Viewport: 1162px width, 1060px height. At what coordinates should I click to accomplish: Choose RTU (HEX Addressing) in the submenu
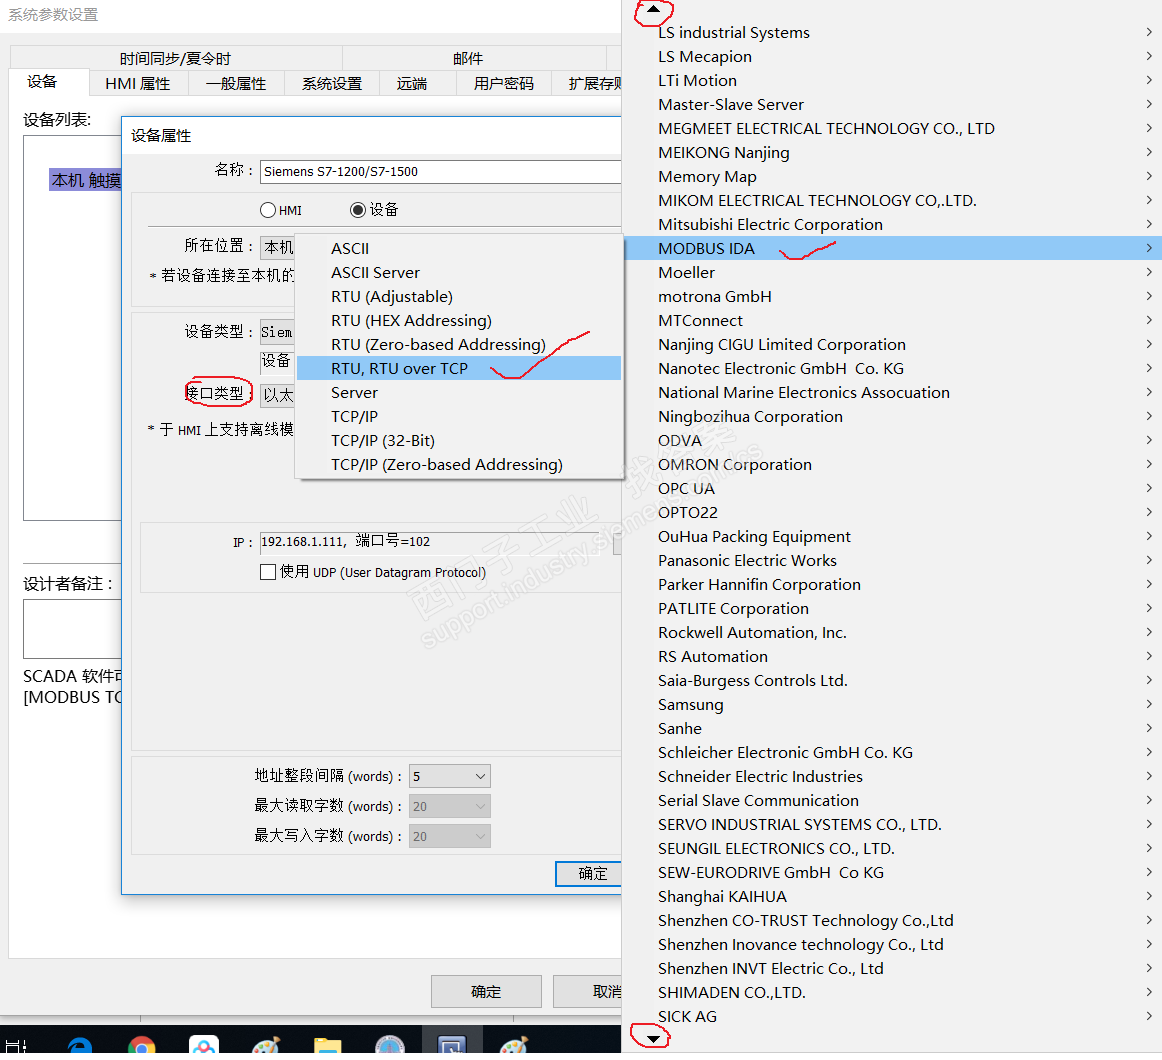[459, 320]
